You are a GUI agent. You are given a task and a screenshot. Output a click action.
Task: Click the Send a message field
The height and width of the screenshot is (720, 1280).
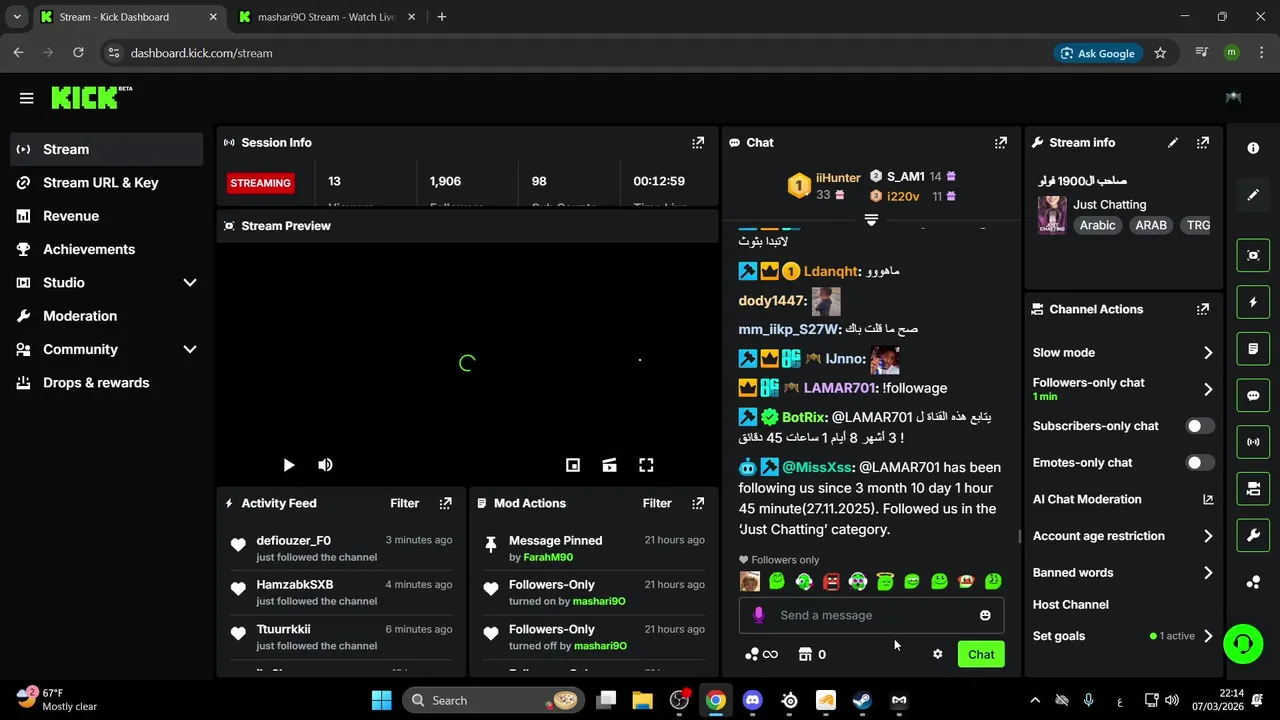pos(871,615)
